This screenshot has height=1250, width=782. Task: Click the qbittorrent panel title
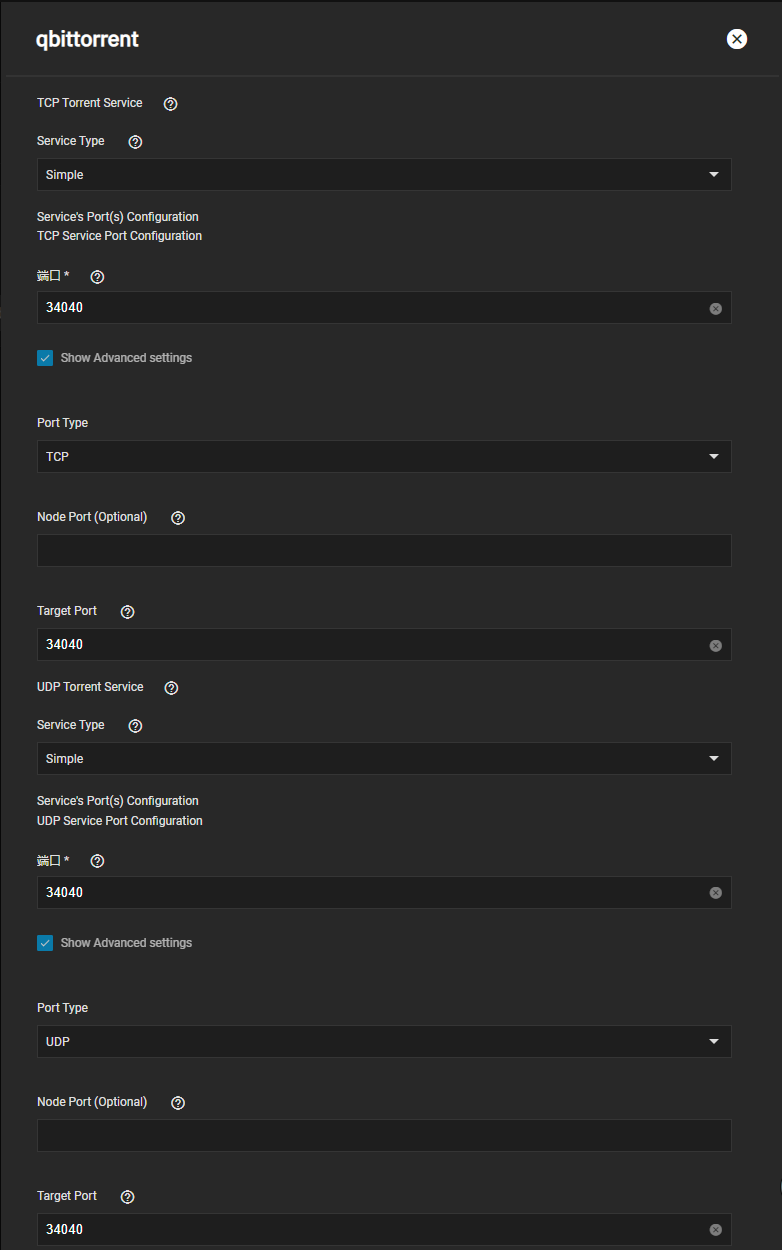coord(87,40)
